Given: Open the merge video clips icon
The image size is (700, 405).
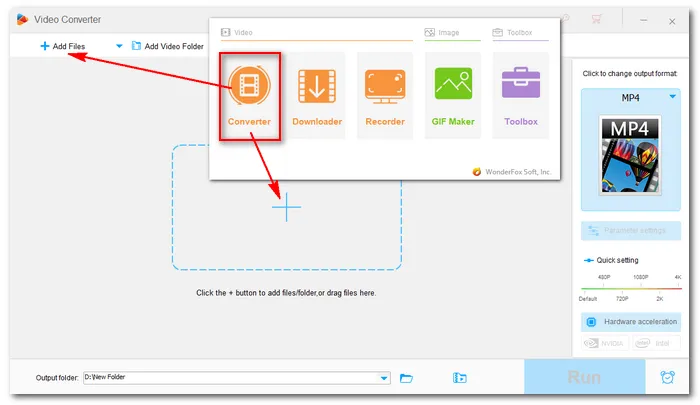Looking at the screenshot, I should 459,378.
